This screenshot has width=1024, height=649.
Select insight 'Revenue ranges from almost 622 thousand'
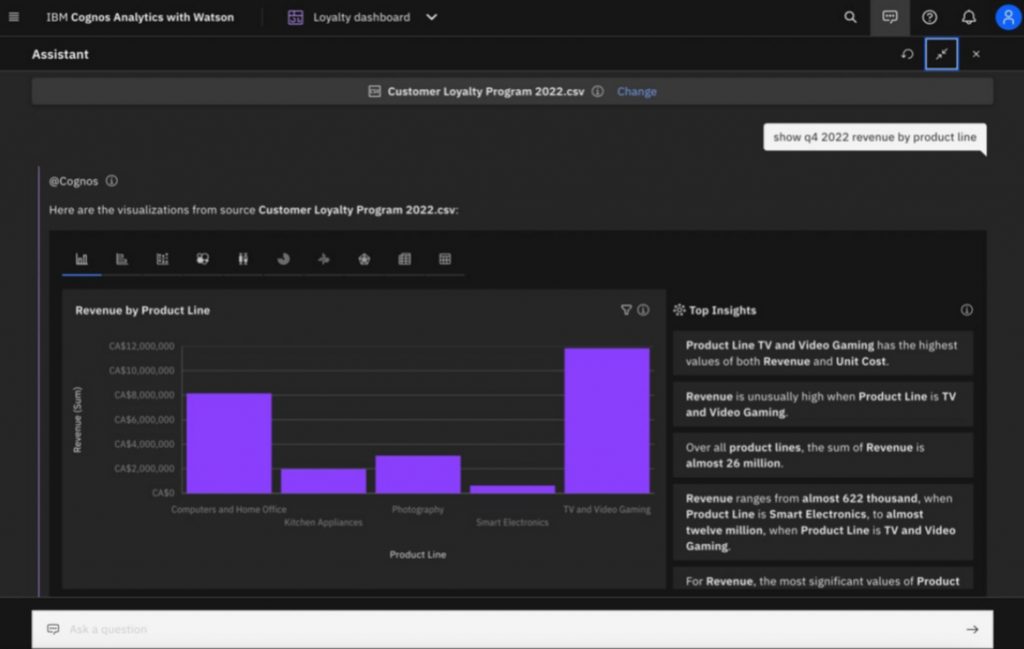coord(822,522)
